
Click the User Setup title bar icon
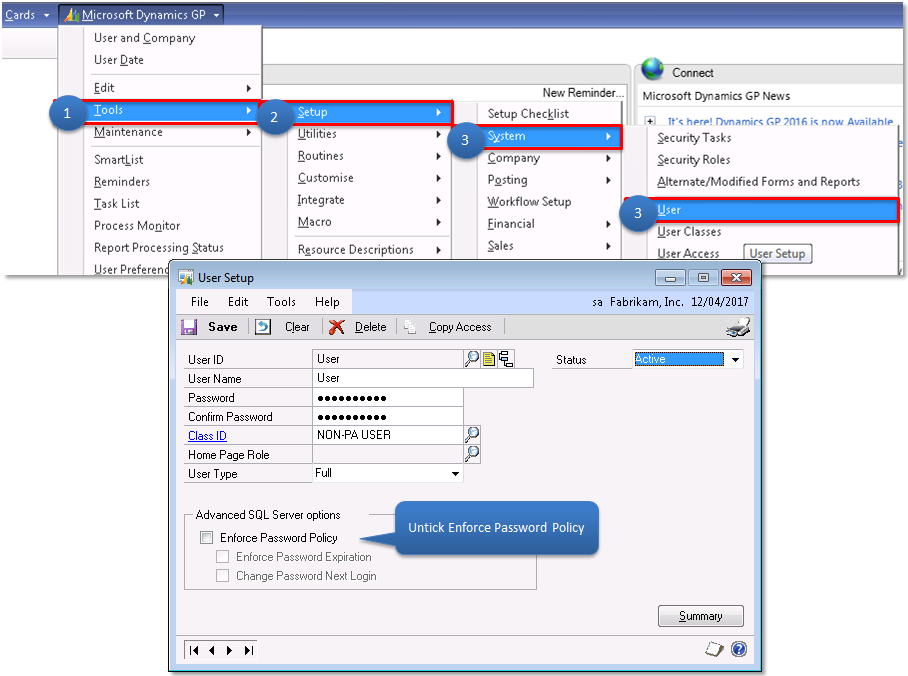186,278
